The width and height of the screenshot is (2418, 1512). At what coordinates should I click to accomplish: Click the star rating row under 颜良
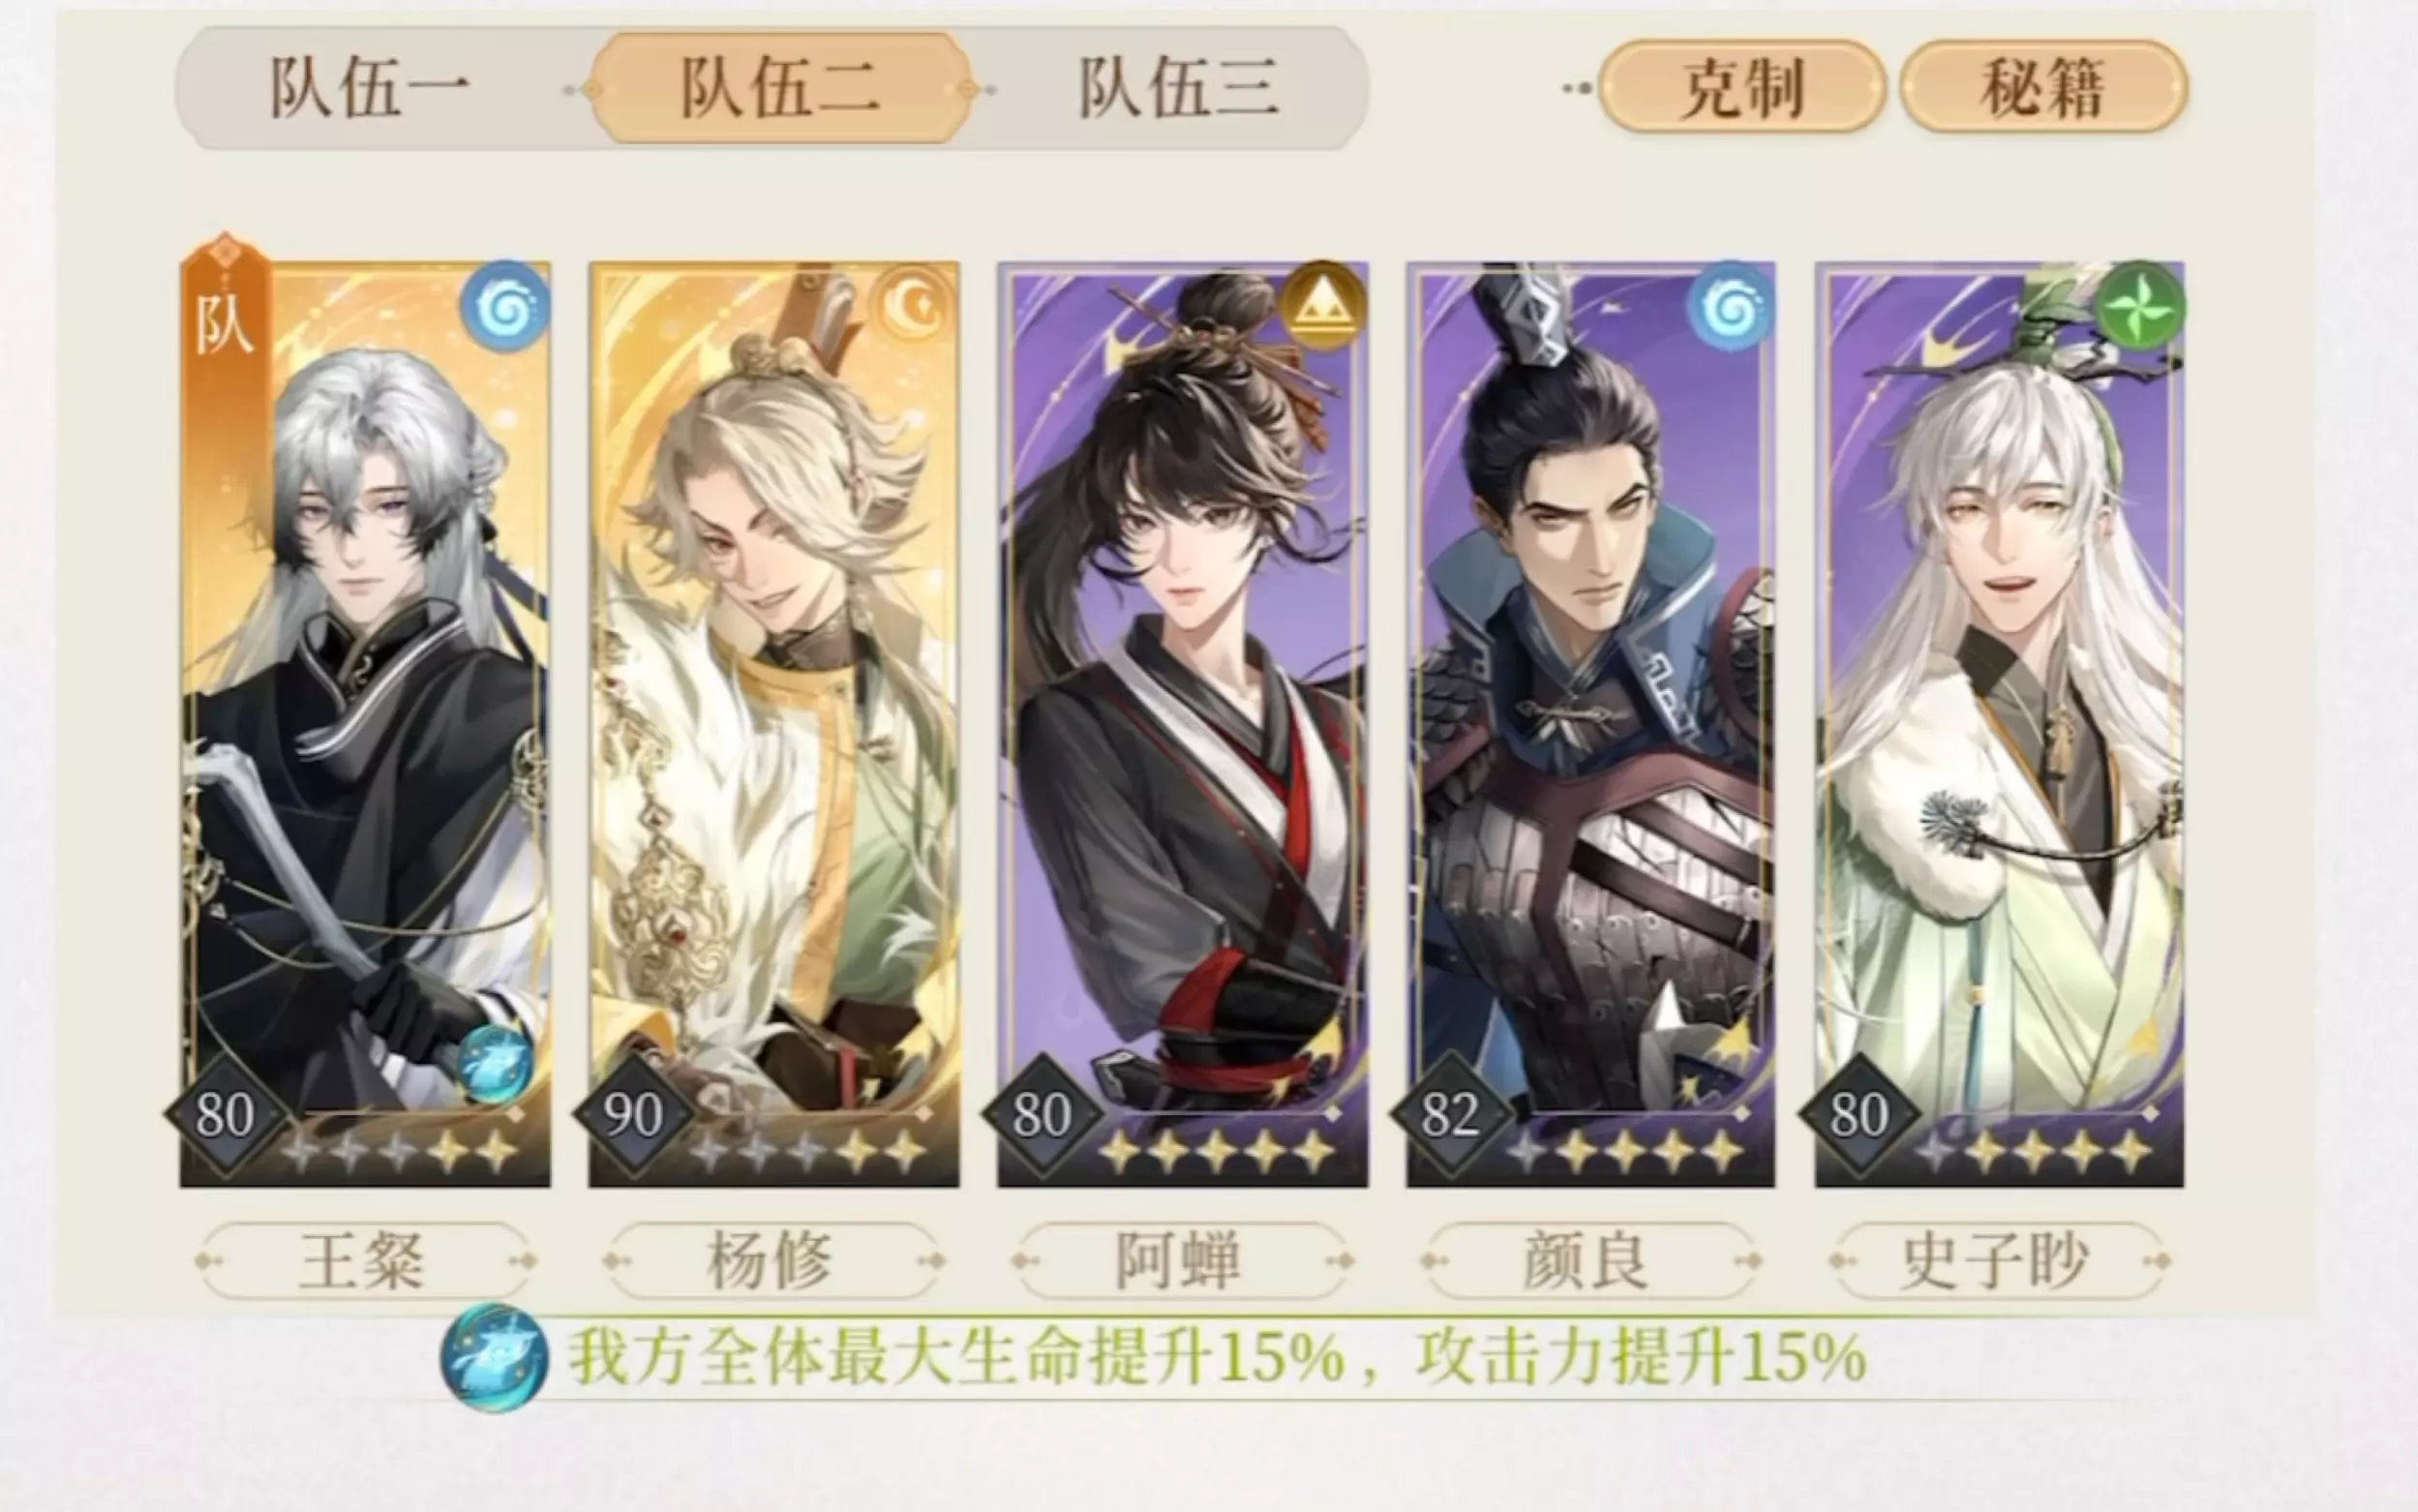[1626, 1152]
